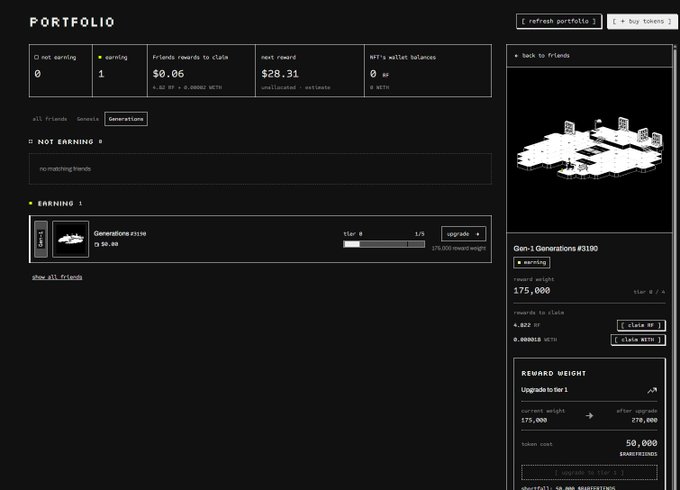Click Friends rewards to claim value $0.06

coord(168,74)
